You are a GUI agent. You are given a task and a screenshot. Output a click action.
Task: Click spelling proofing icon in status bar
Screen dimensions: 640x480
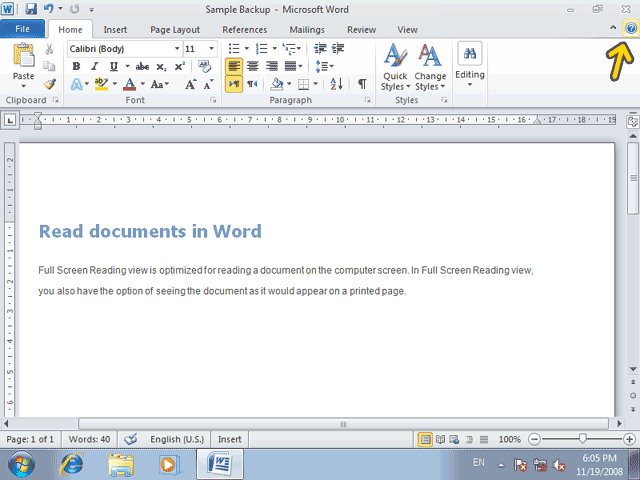(x=131, y=439)
